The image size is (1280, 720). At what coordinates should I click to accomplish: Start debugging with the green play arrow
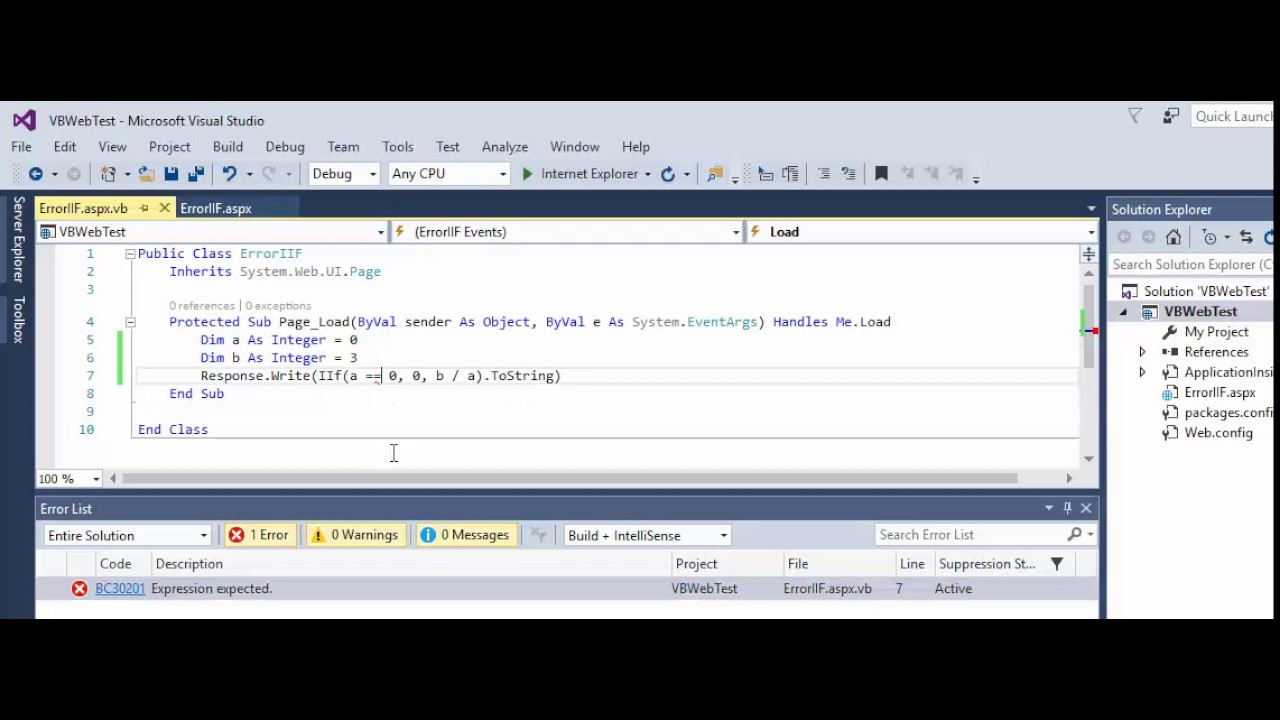point(527,174)
